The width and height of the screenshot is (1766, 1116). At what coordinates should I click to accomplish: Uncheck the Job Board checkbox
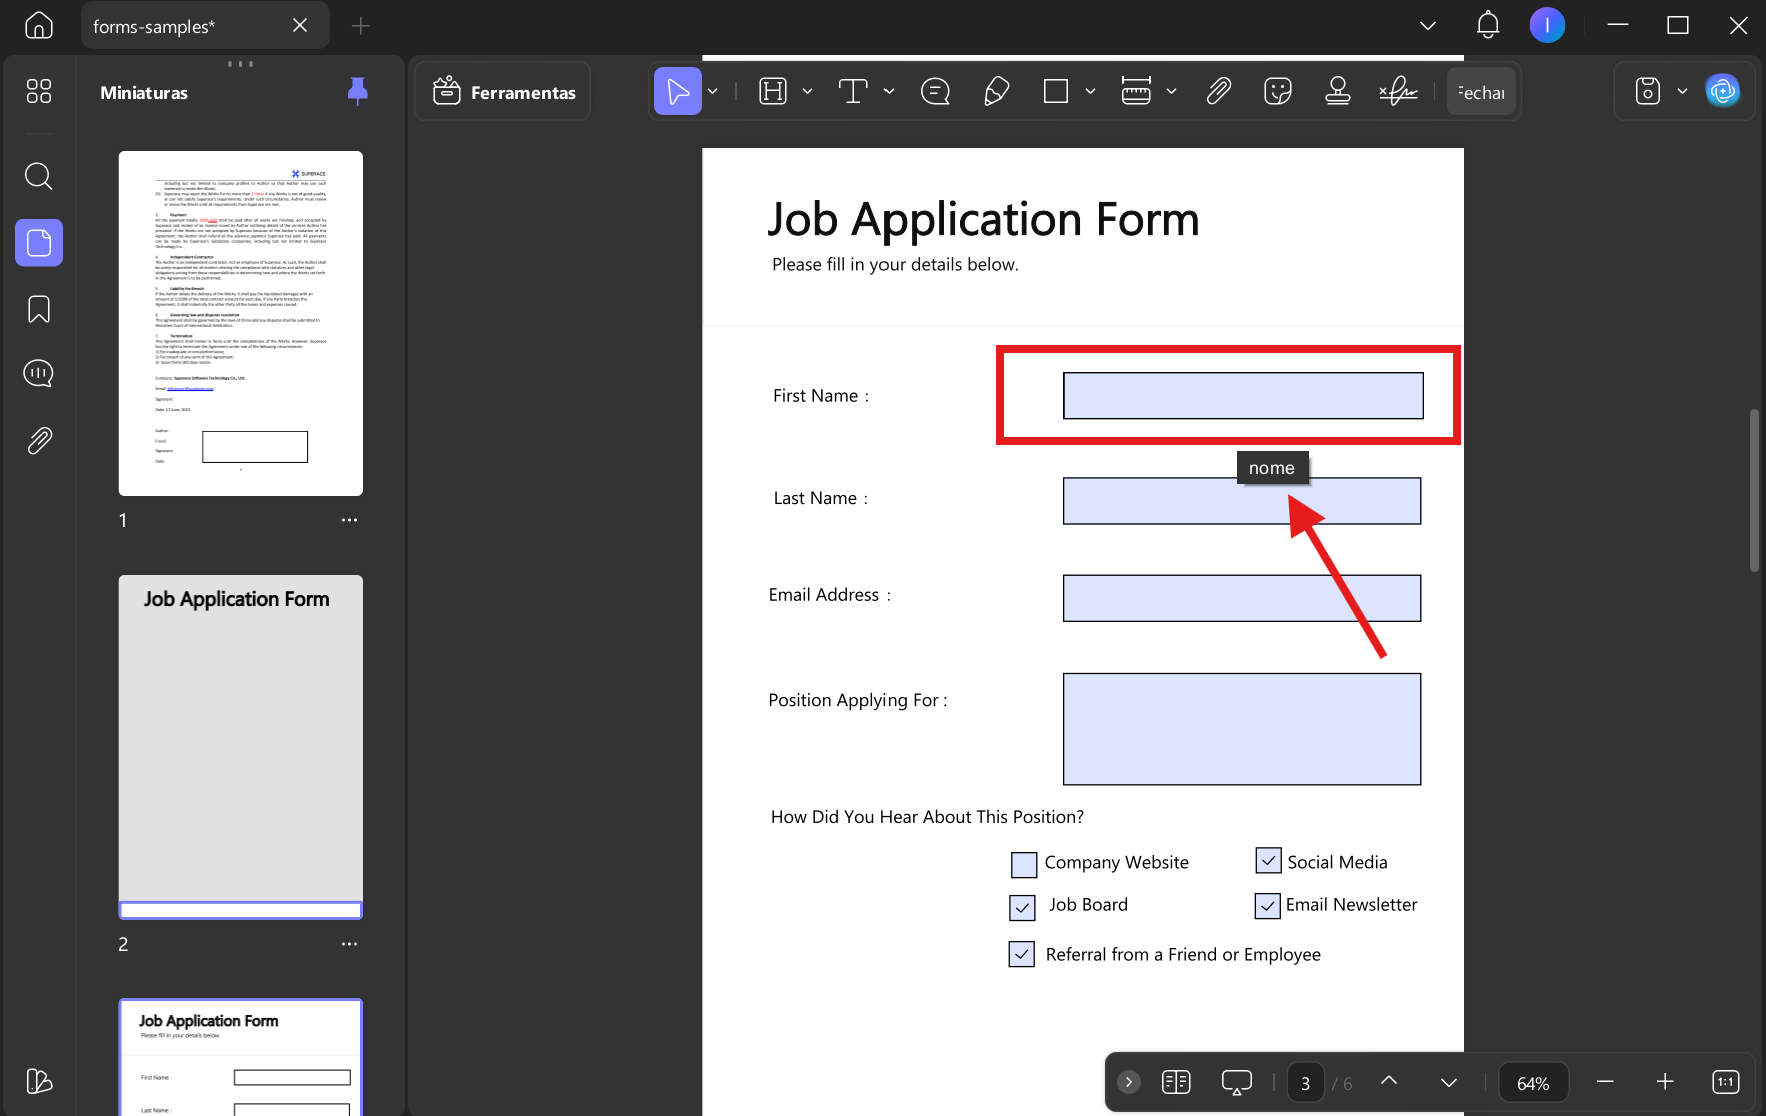pyautogui.click(x=1022, y=907)
